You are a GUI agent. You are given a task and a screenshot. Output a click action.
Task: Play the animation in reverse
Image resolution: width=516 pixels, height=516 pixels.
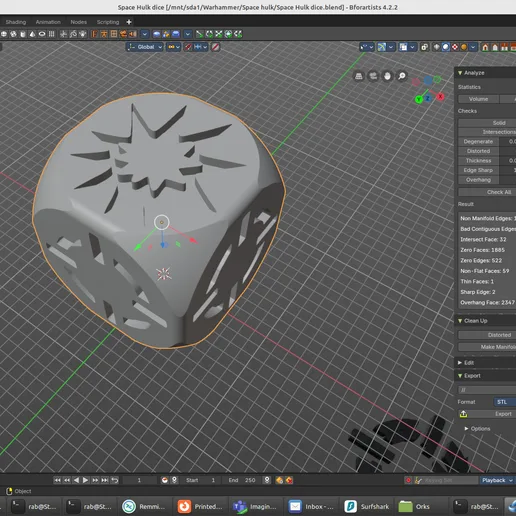point(76,480)
